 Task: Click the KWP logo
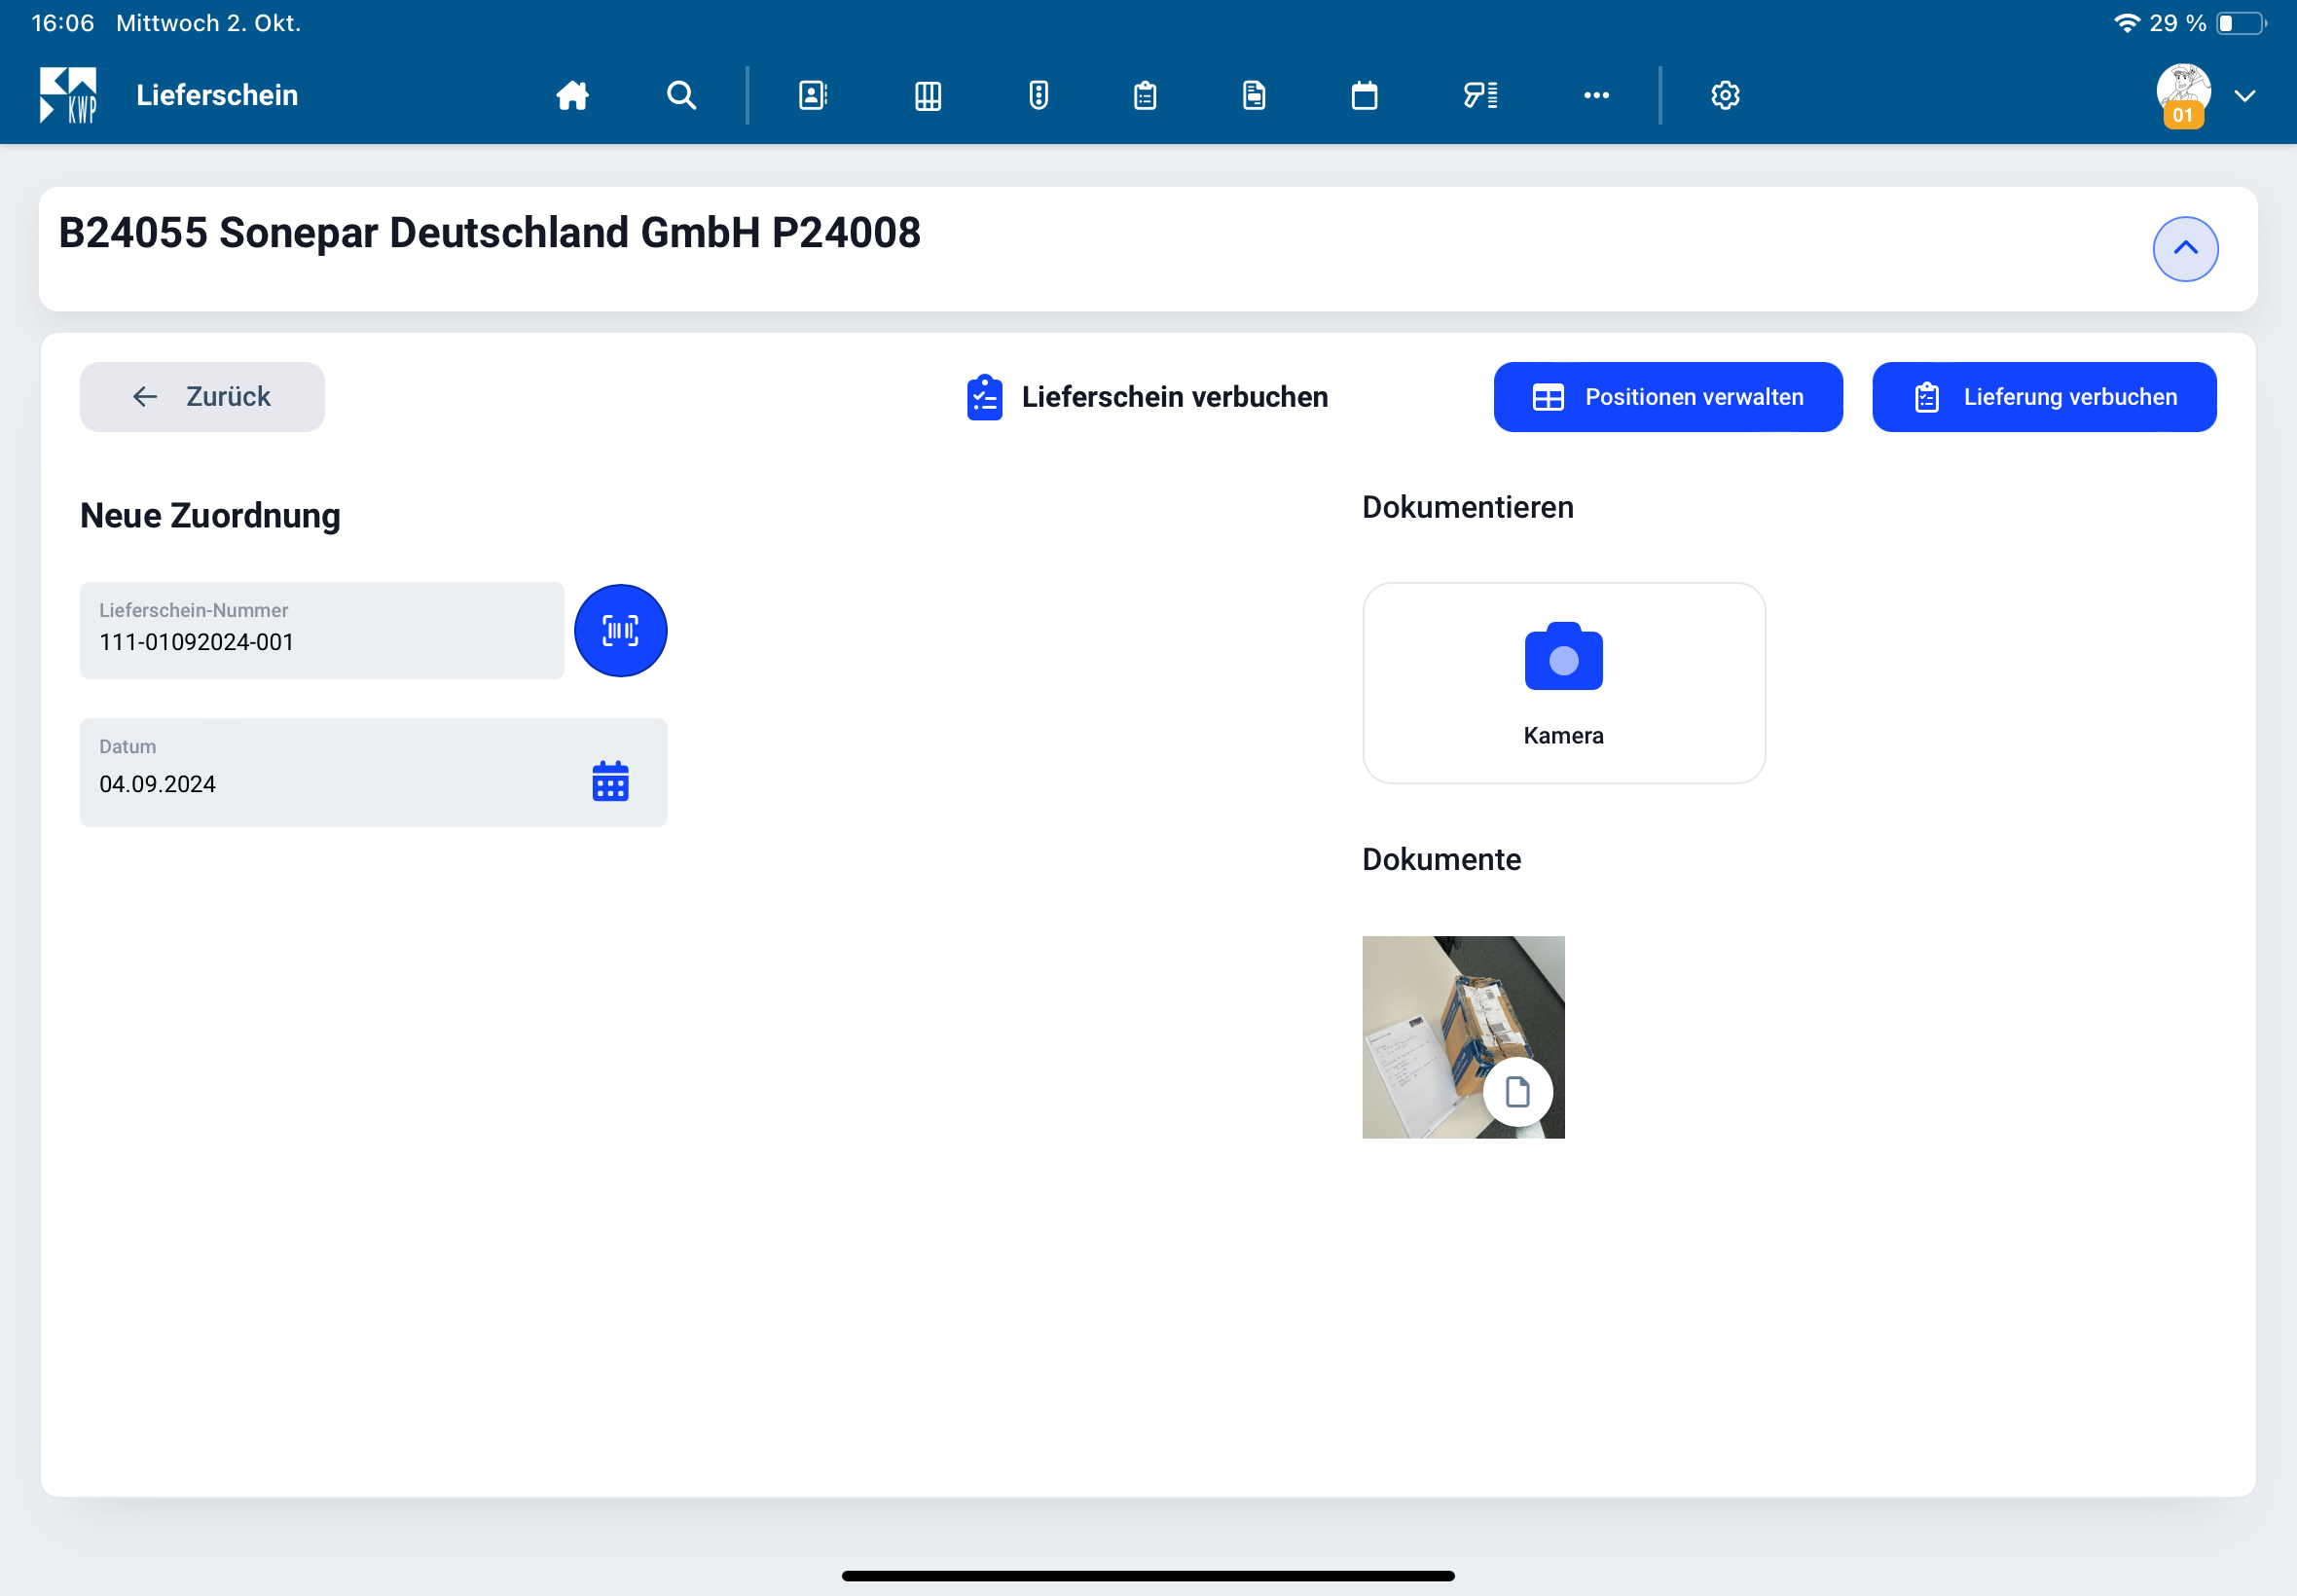tap(68, 95)
